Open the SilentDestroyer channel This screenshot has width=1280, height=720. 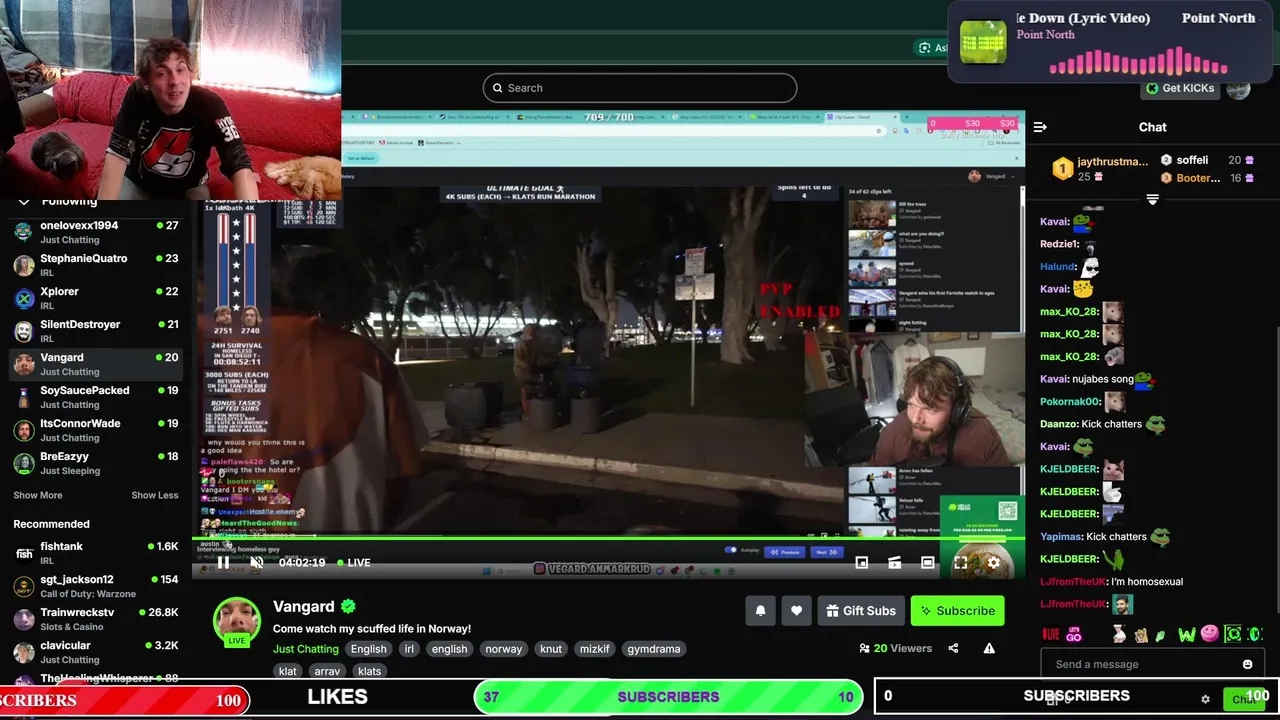pyautogui.click(x=96, y=331)
